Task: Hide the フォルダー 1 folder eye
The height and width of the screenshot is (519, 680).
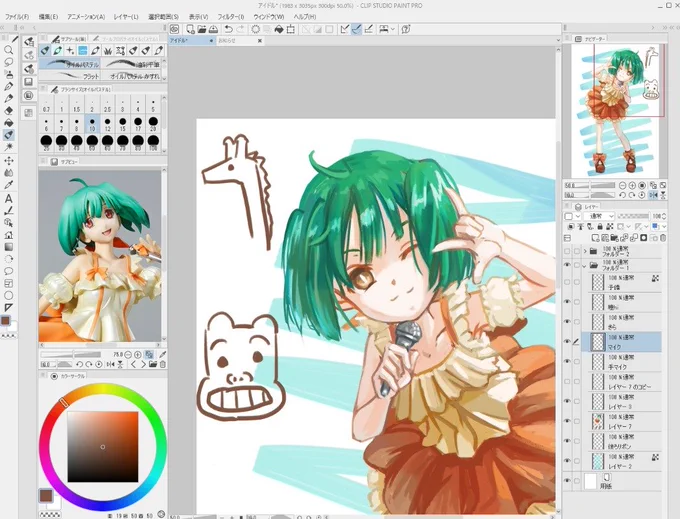Action: pos(567,265)
